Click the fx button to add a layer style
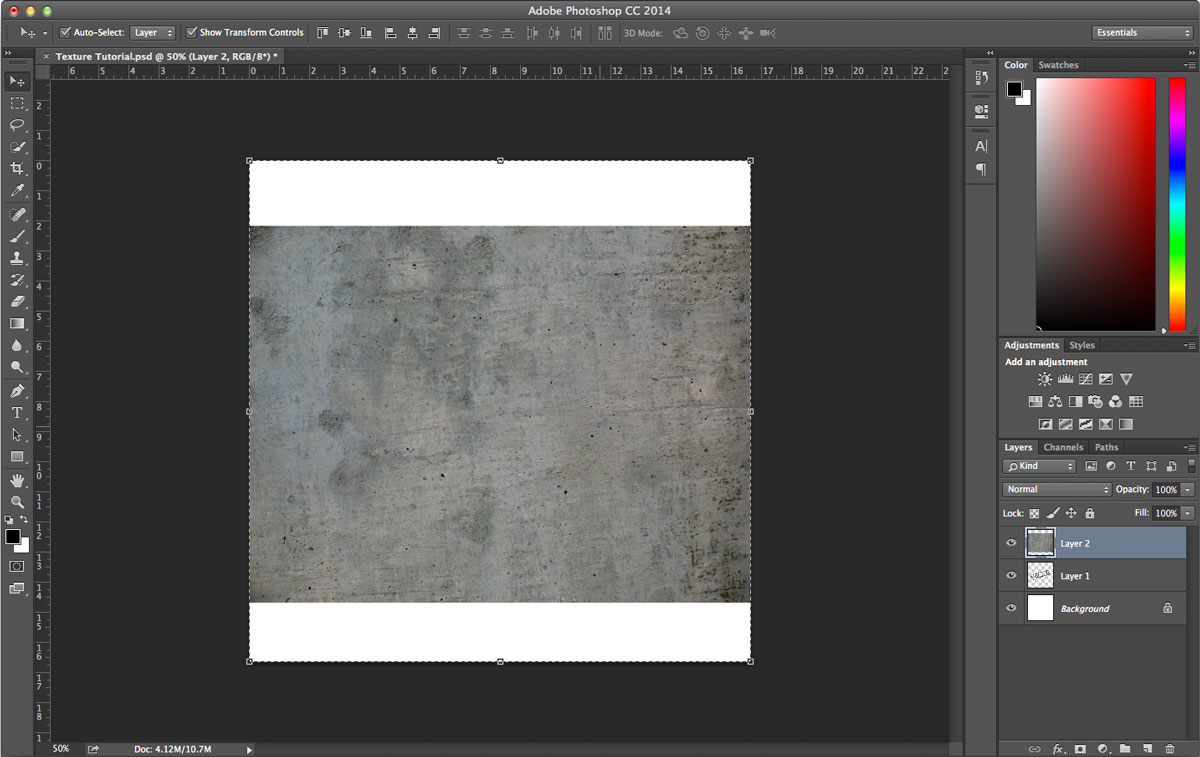Screen dimensions: 1200x757 tap(1057, 749)
